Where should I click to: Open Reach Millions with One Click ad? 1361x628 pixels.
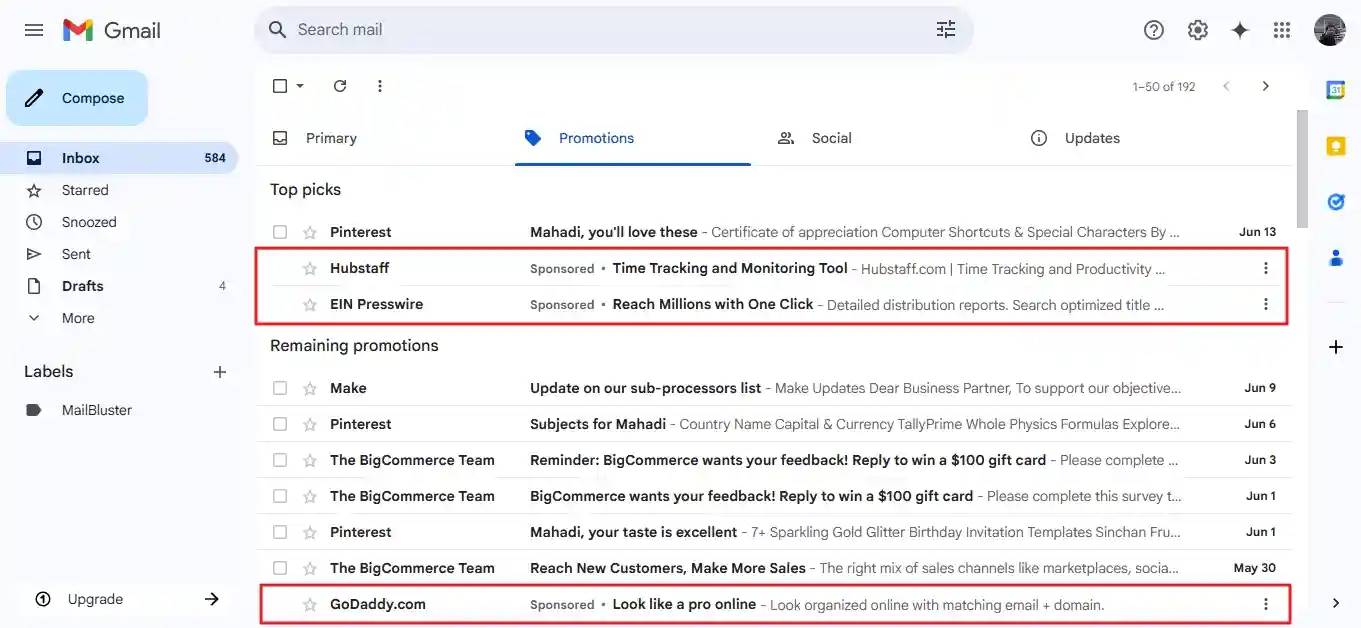(x=713, y=304)
